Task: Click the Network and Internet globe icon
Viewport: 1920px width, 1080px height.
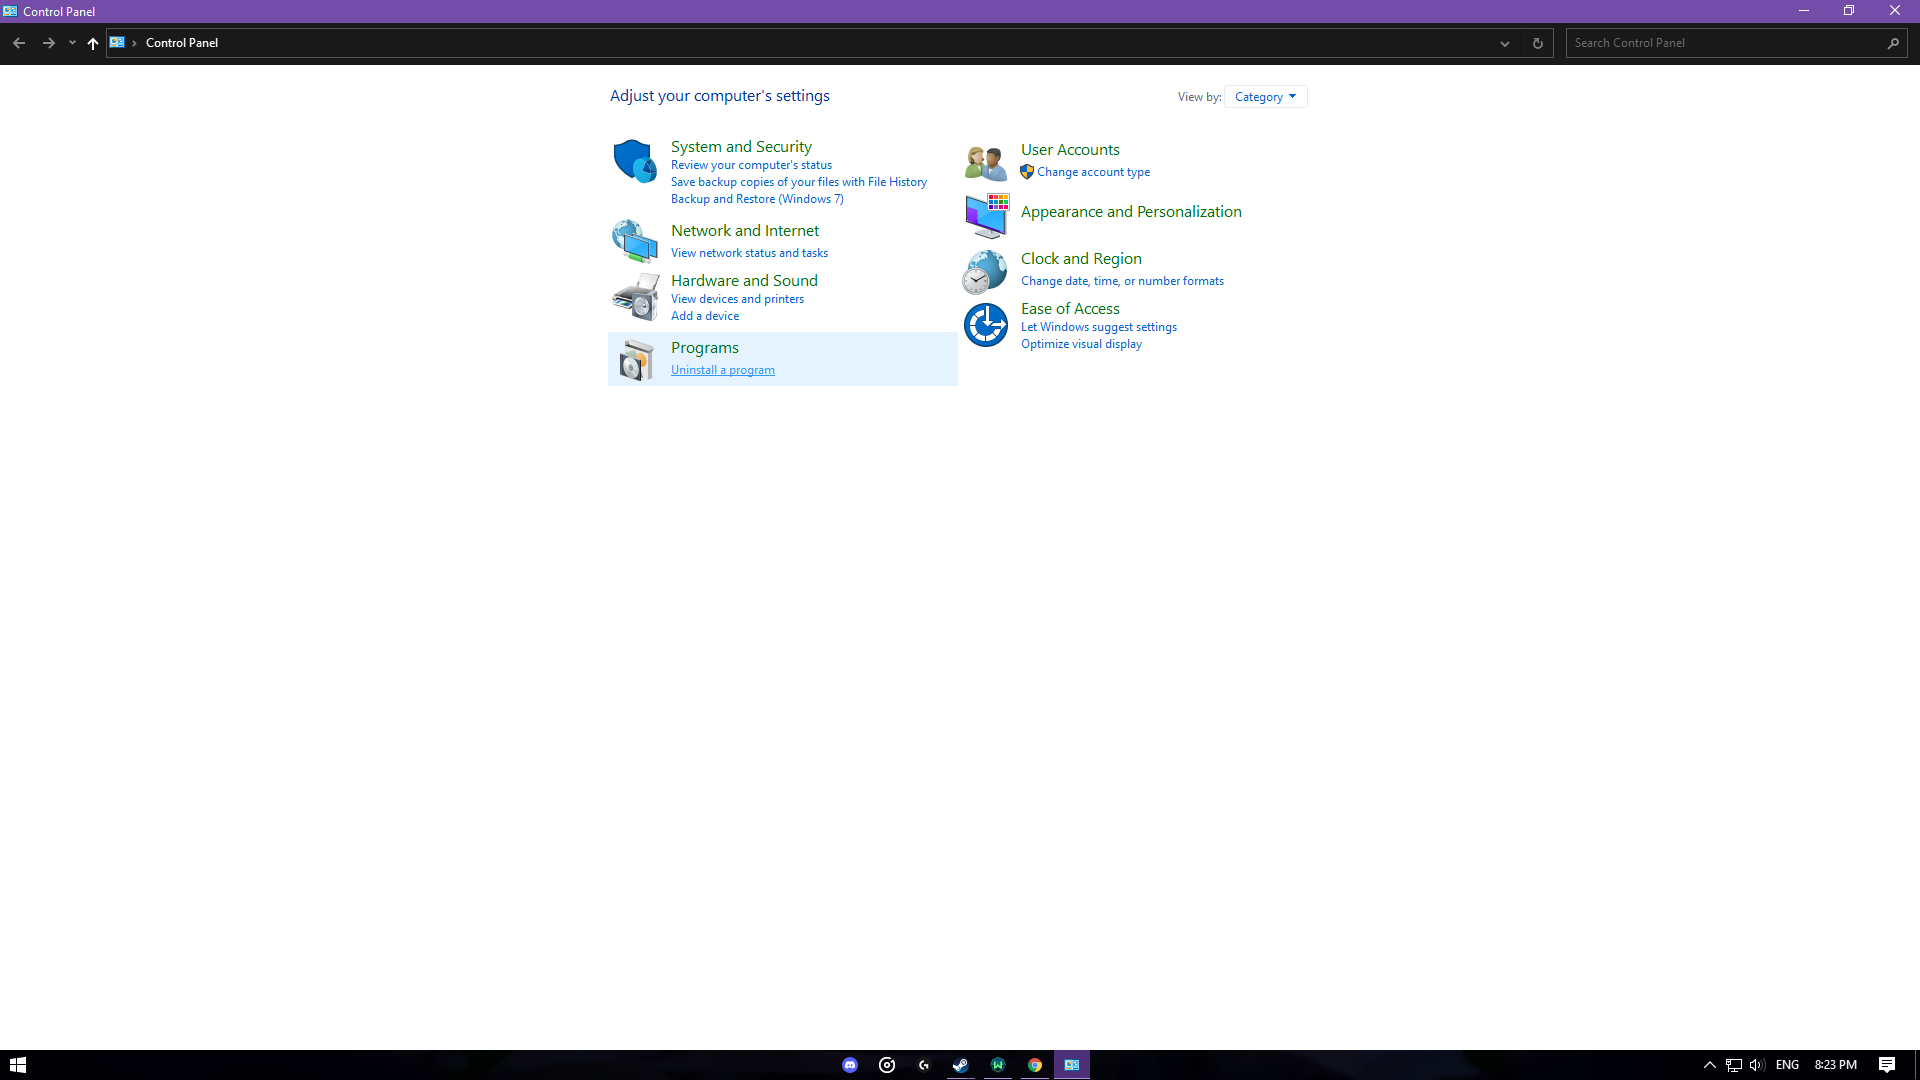Action: click(634, 241)
